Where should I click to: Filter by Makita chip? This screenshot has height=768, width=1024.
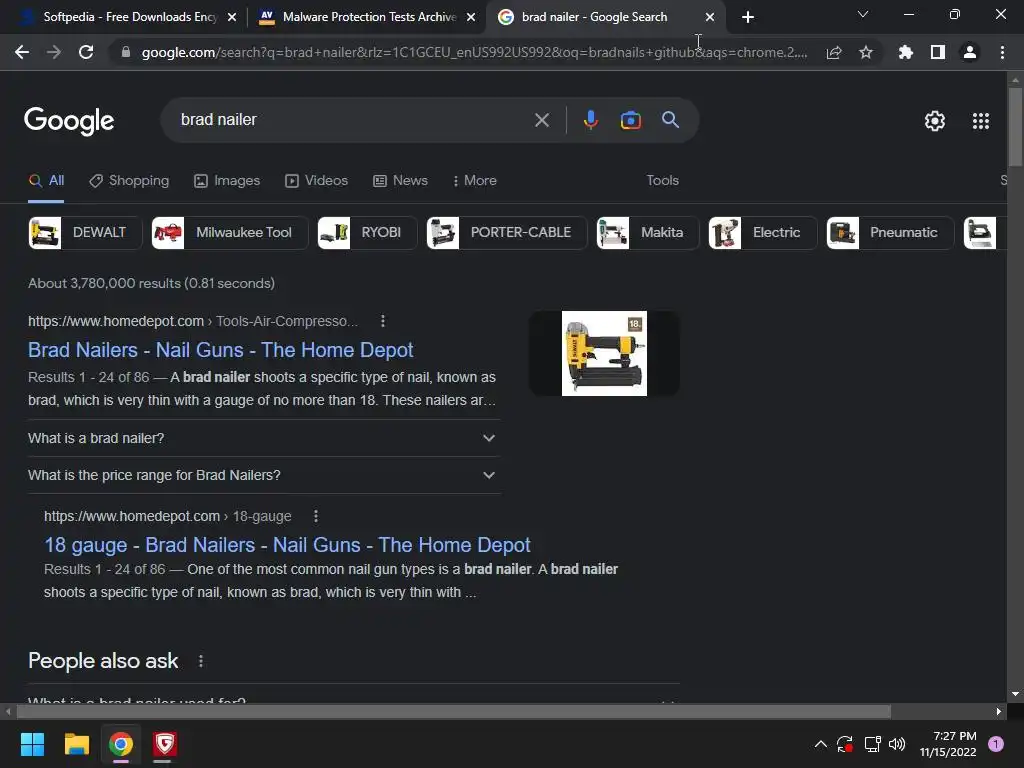(x=648, y=232)
